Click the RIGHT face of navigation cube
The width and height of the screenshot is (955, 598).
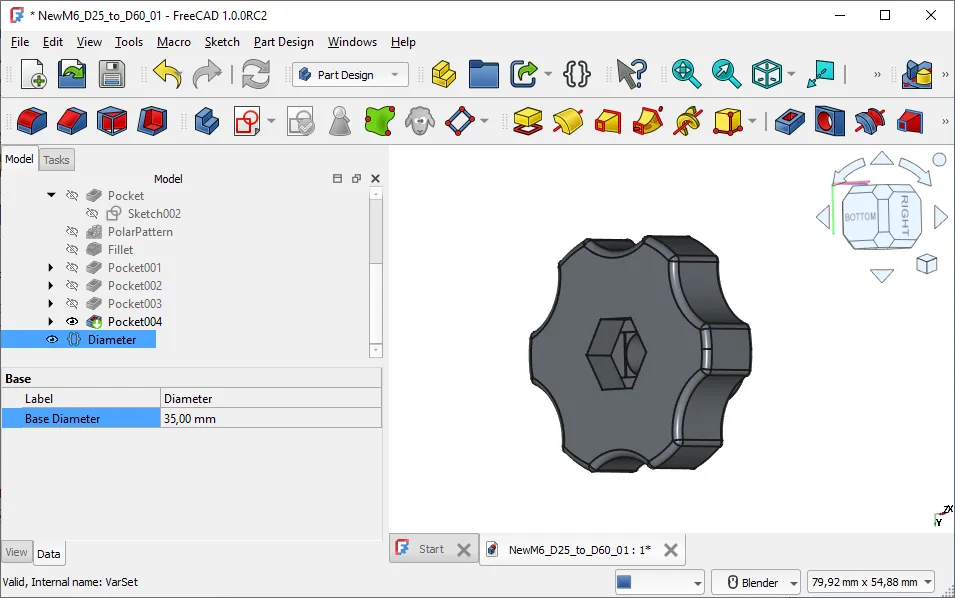click(x=905, y=215)
